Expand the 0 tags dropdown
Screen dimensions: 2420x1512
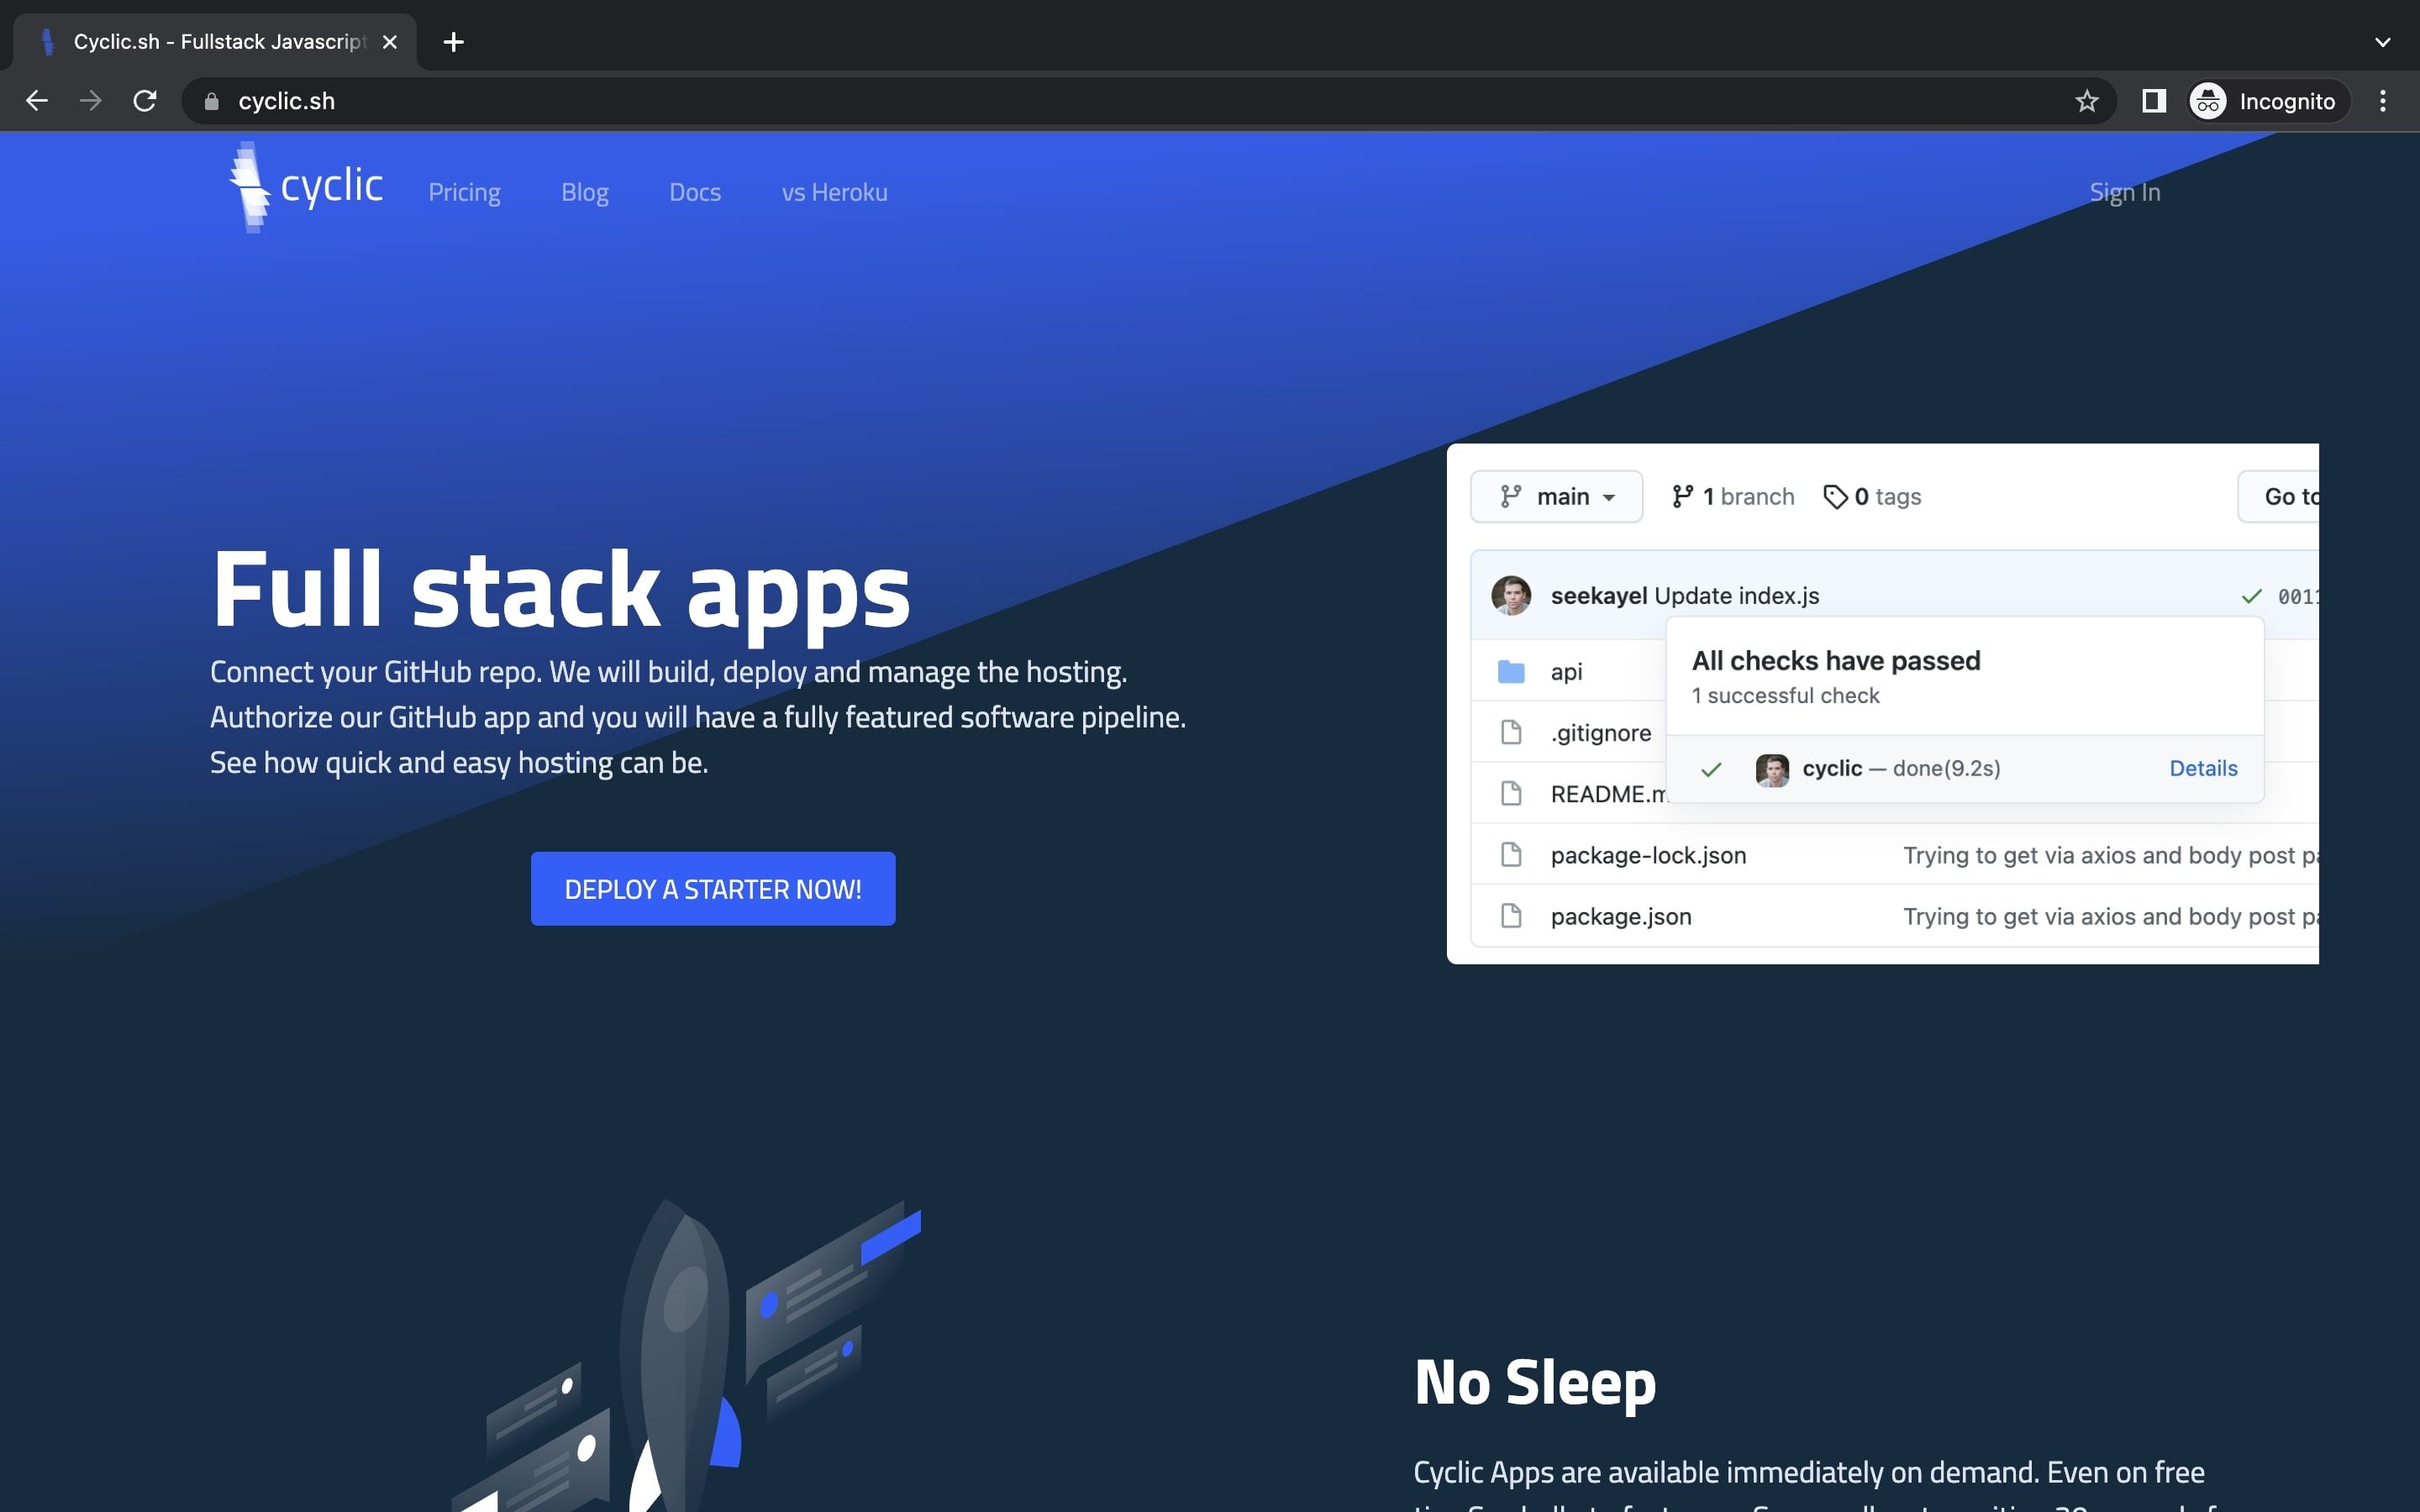[x=1873, y=495]
